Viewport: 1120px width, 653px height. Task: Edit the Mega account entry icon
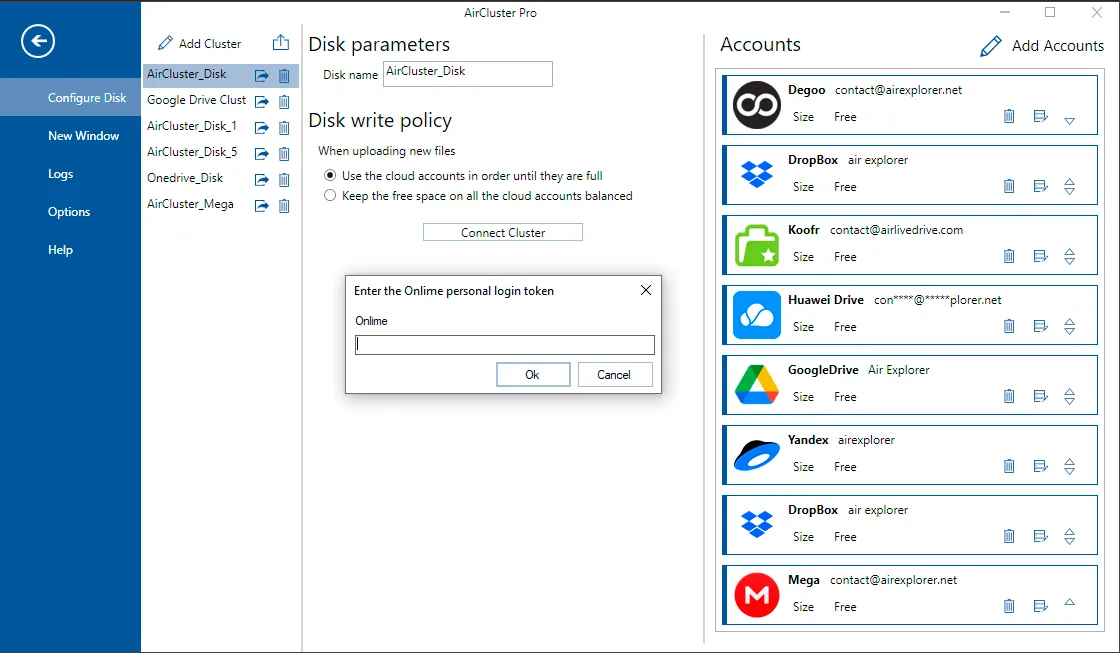1041,606
